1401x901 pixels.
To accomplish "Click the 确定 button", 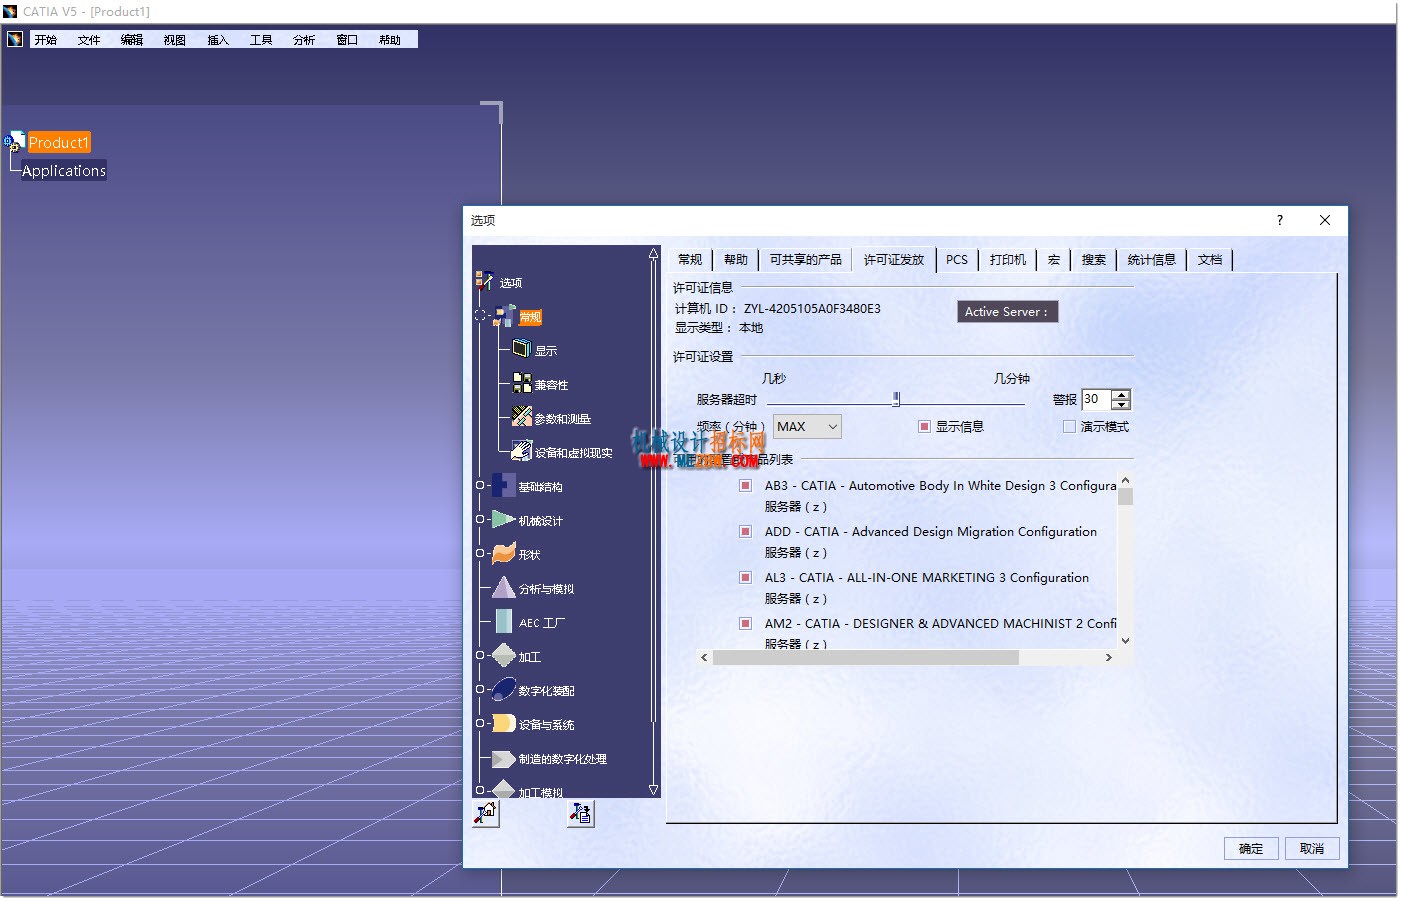I will click(x=1251, y=848).
